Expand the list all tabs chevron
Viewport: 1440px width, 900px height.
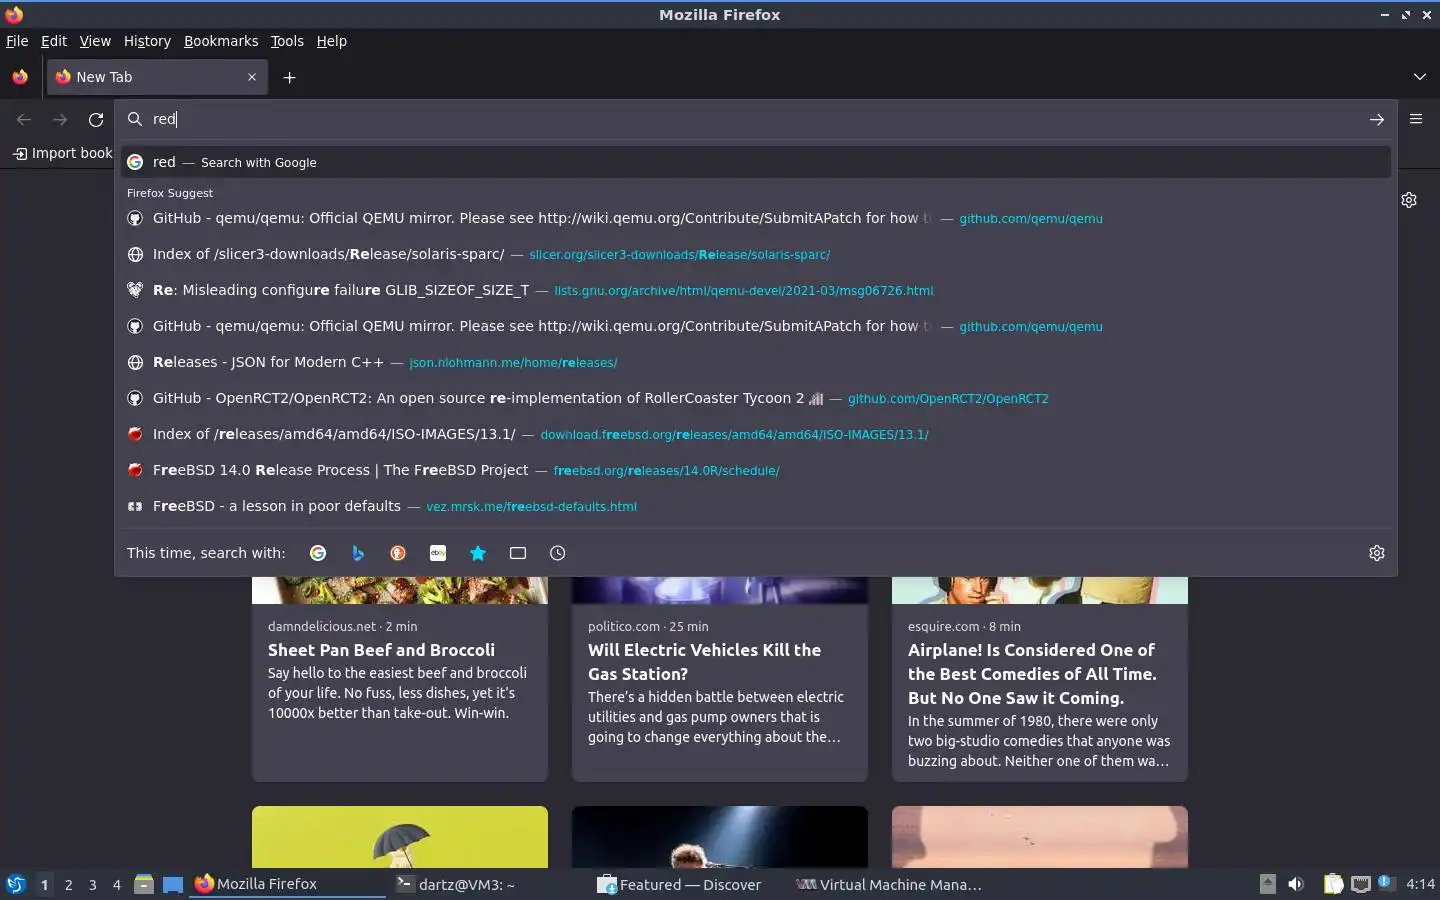[1420, 77]
